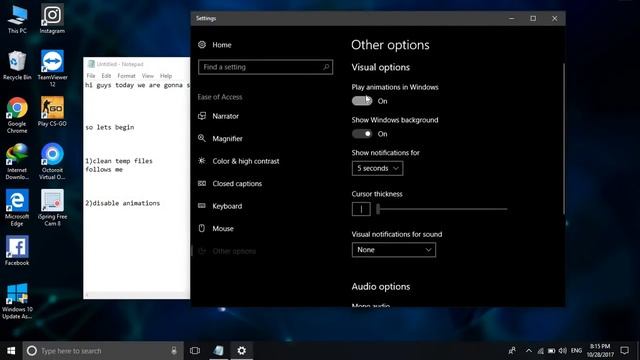Image resolution: width=640 pixels, height=360 pixels.
Task: Minimize the Settings window
Action: coord(512,18)
